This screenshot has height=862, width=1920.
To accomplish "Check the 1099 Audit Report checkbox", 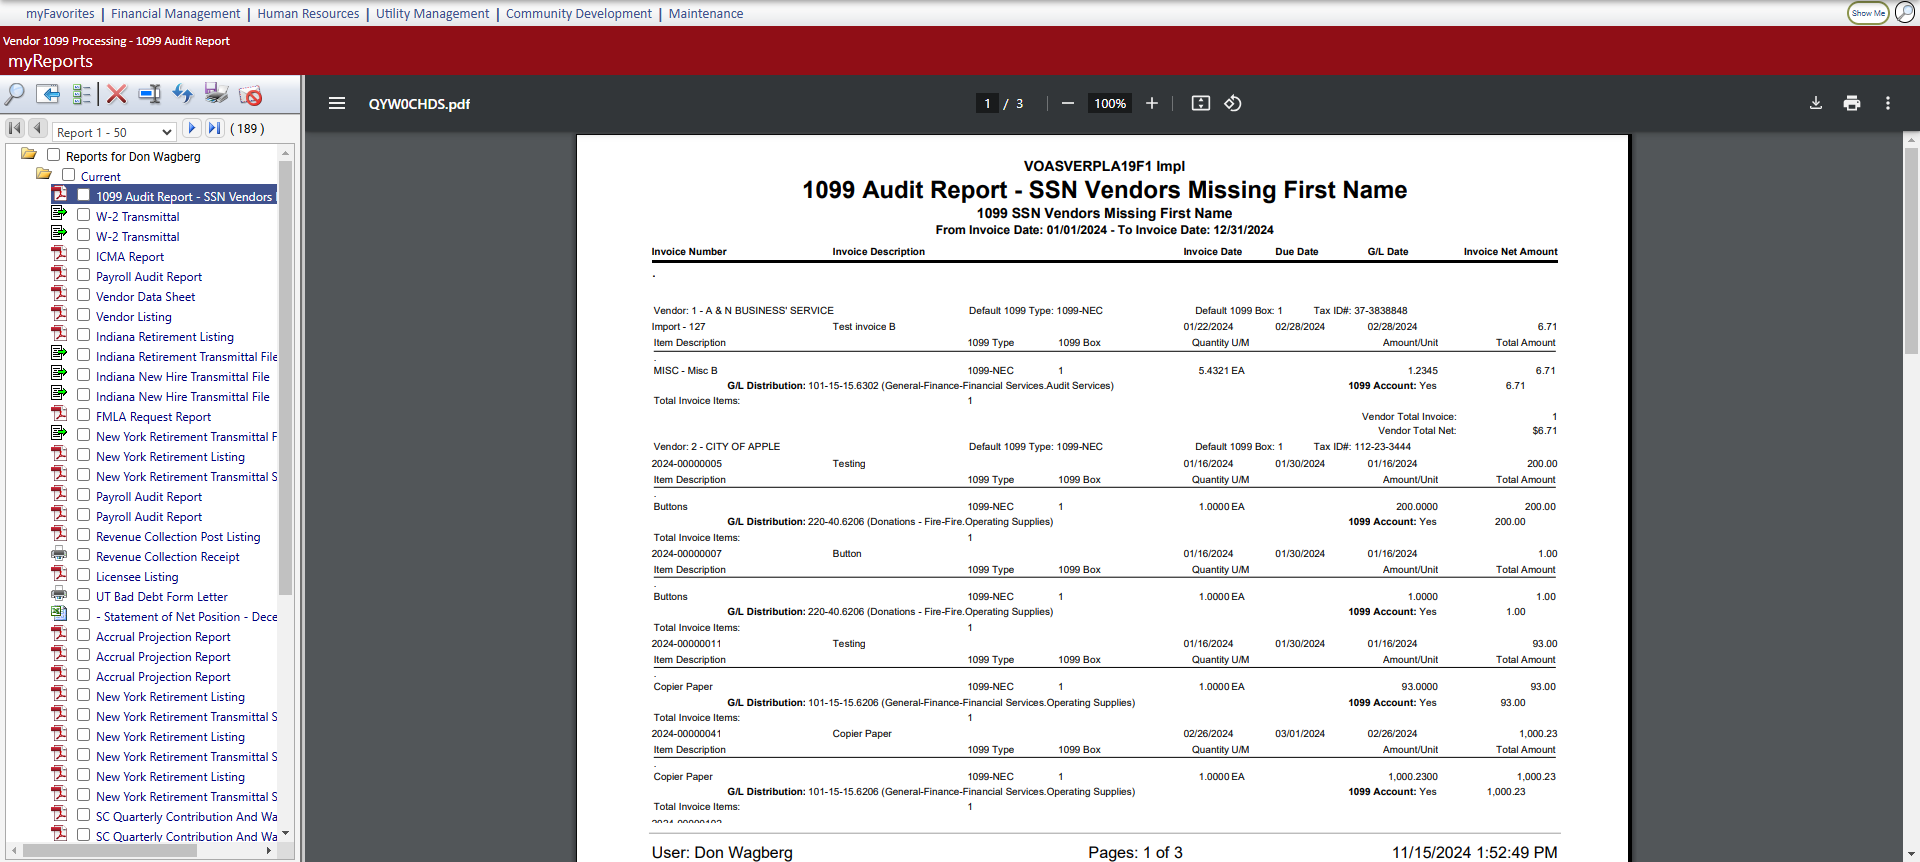I will coord(84,195).
